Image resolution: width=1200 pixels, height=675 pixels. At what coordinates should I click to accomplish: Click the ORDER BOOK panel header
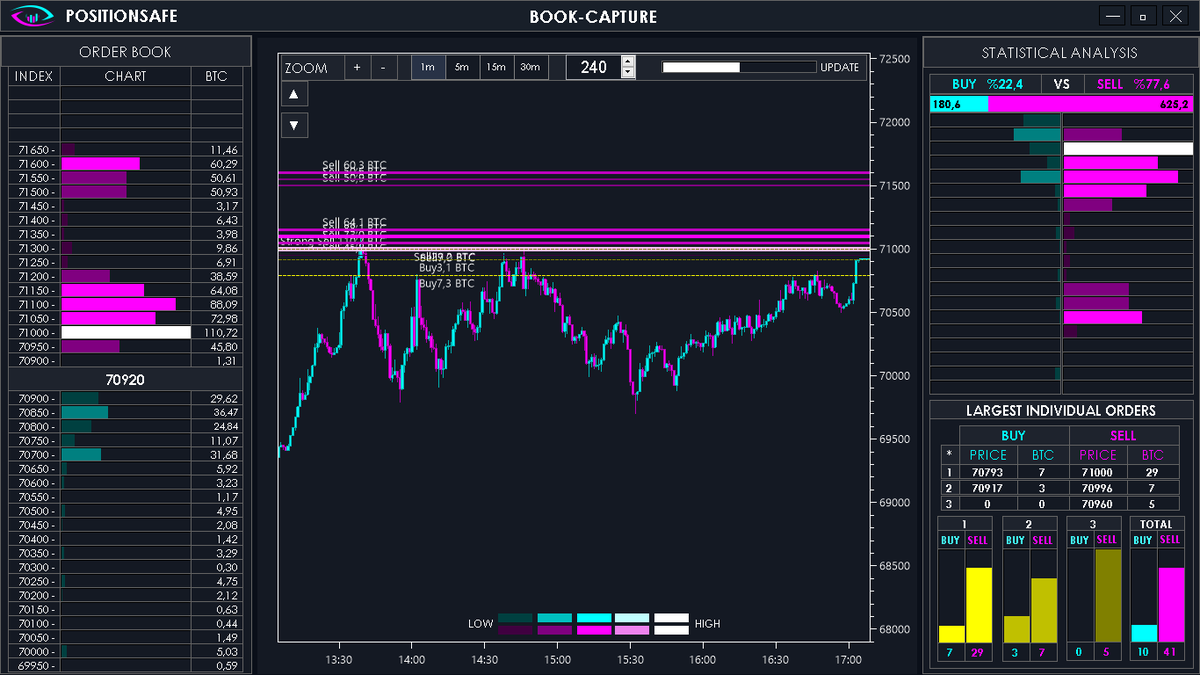pyautogui.click(x=125, y=52)
